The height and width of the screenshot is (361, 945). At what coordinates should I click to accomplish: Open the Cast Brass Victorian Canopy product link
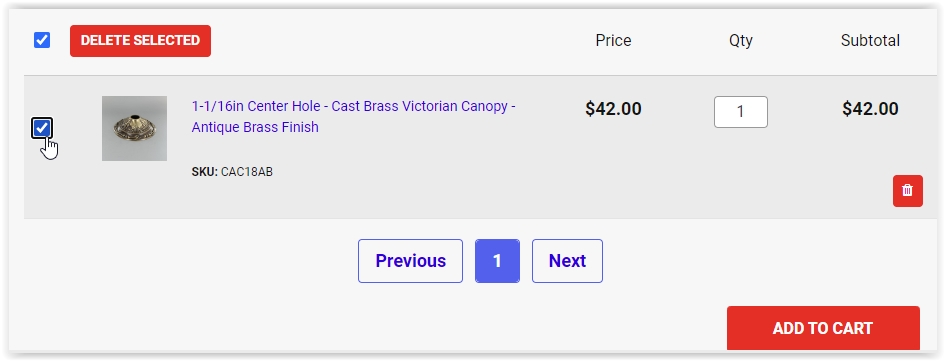click(353, 116)
